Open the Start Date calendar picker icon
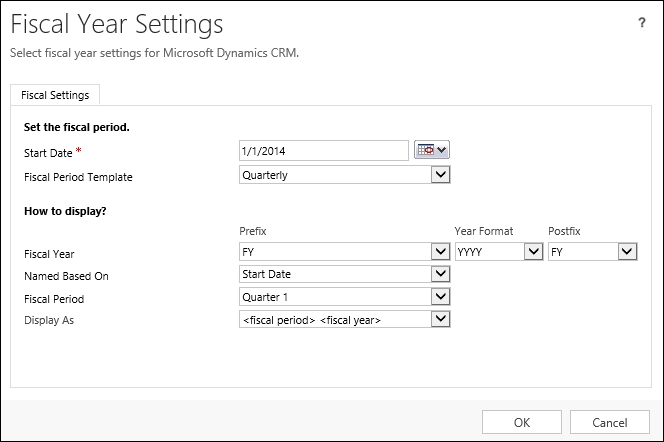The width and height of the screenshot is (664, 442). pos(432,150)
